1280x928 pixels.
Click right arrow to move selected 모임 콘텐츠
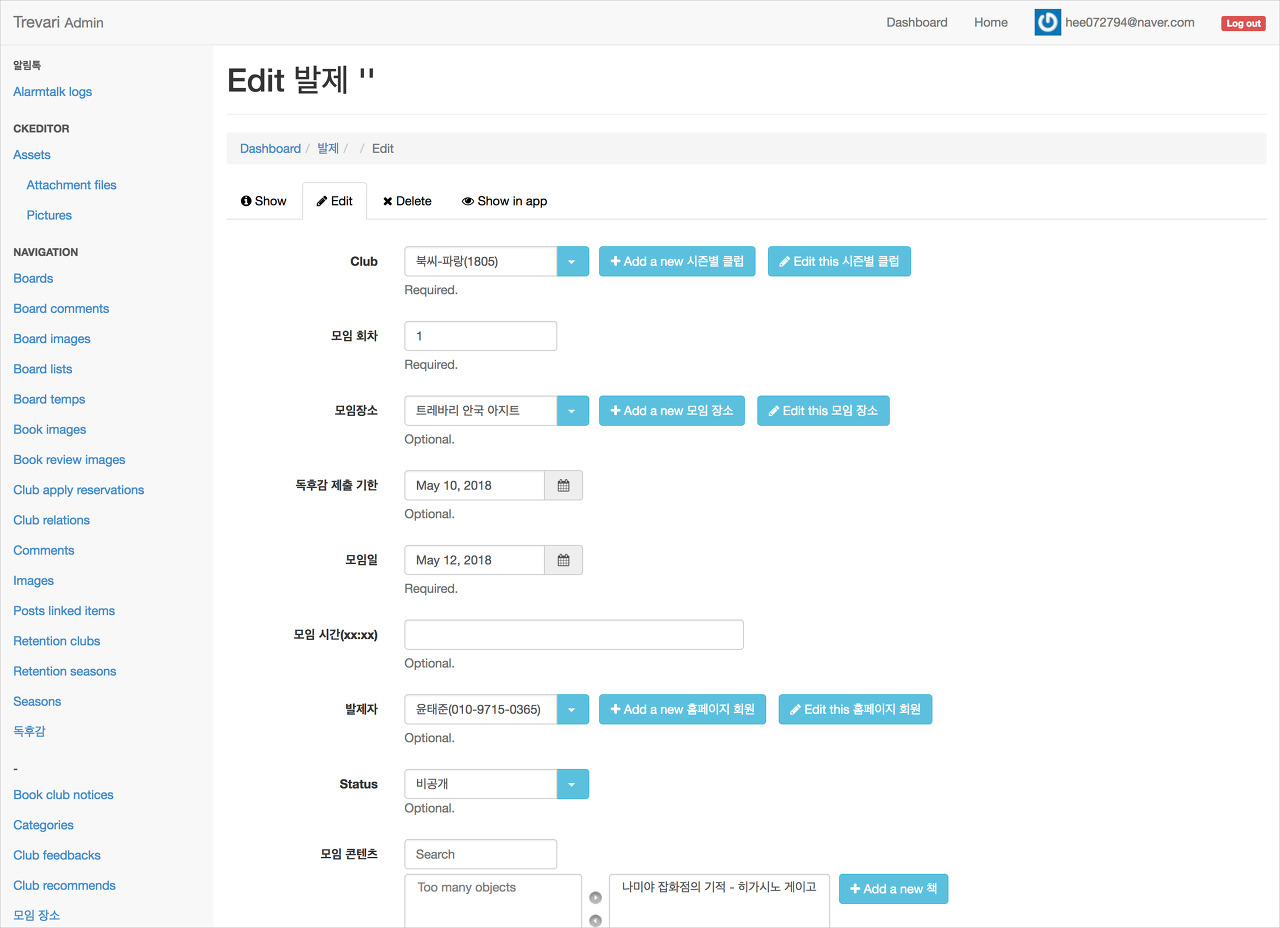[595, 898]
